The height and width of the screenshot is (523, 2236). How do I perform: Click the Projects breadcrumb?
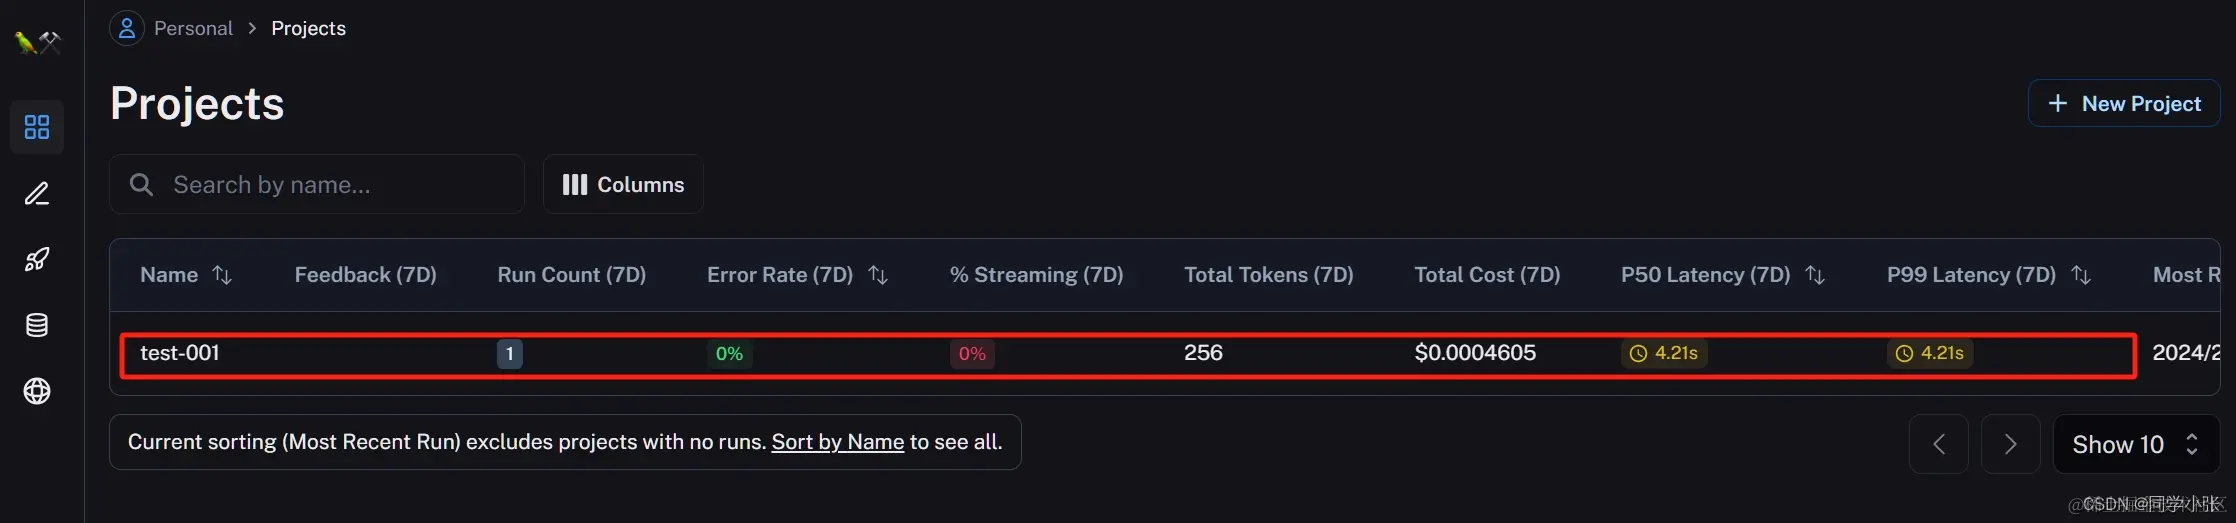pyautogui.click(x=308, y=28)
